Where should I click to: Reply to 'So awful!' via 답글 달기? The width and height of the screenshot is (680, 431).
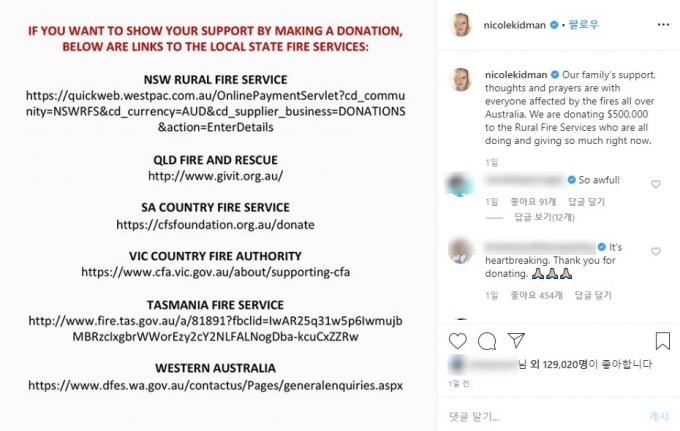[x=586, y=202]
